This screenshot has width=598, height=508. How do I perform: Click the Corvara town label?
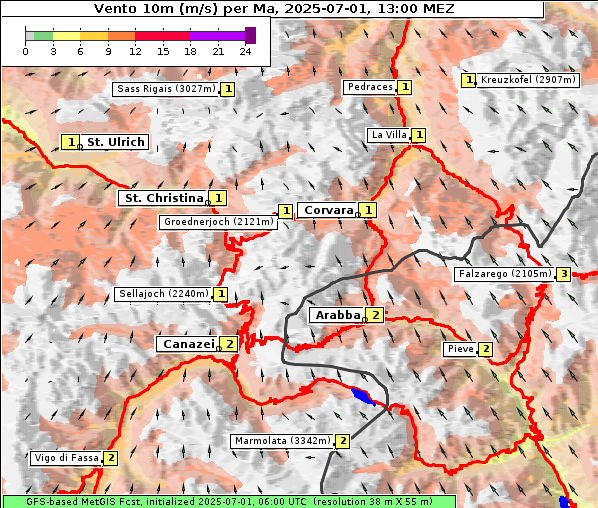tap(328, 210)
